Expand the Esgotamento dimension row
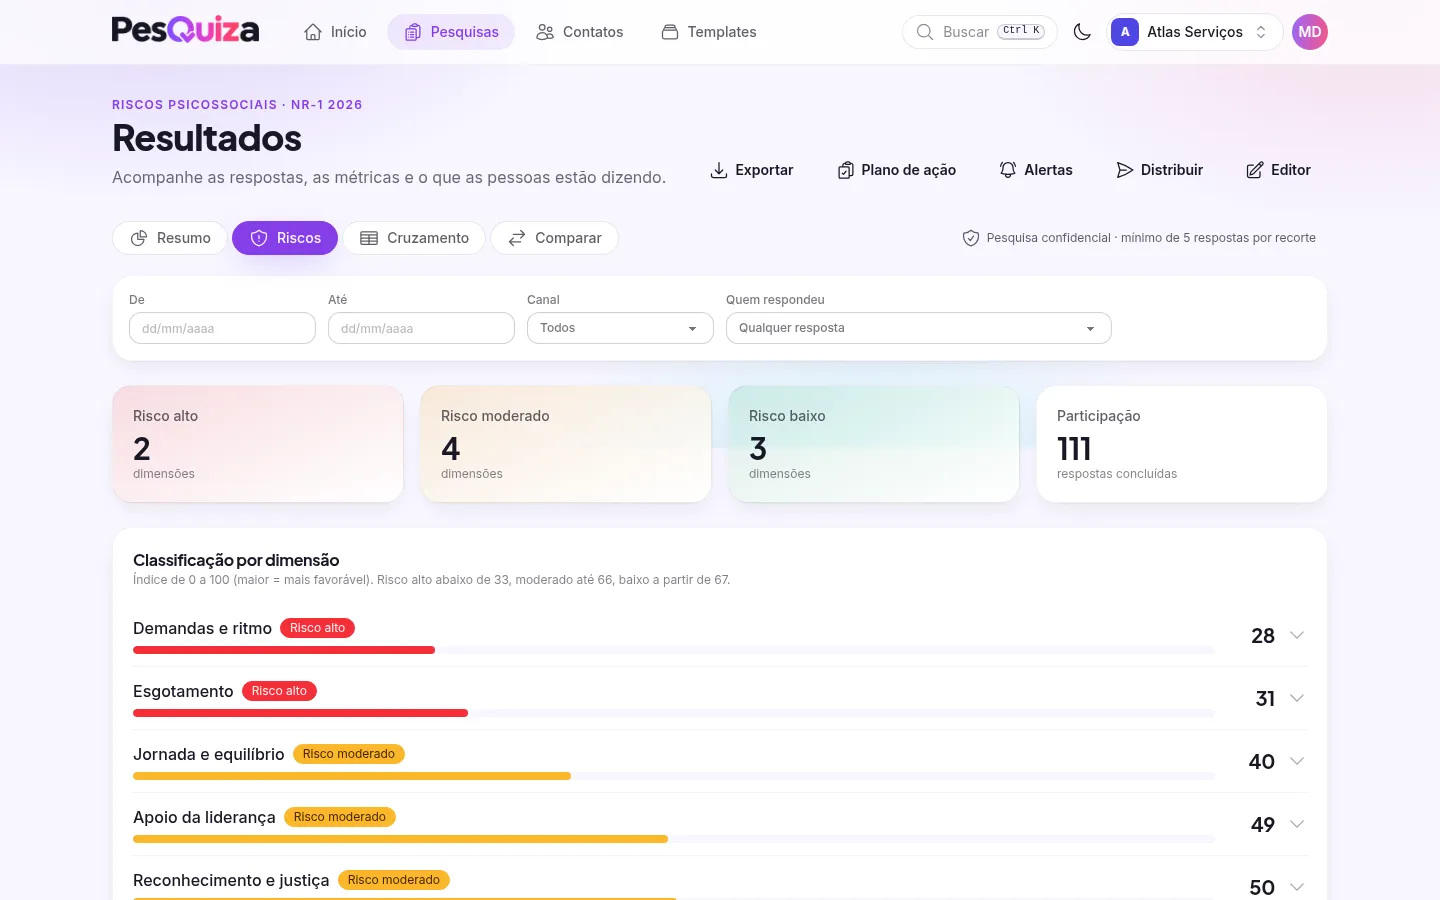The width and height of the screenshot is (1440, 900). pos(1297,699)
